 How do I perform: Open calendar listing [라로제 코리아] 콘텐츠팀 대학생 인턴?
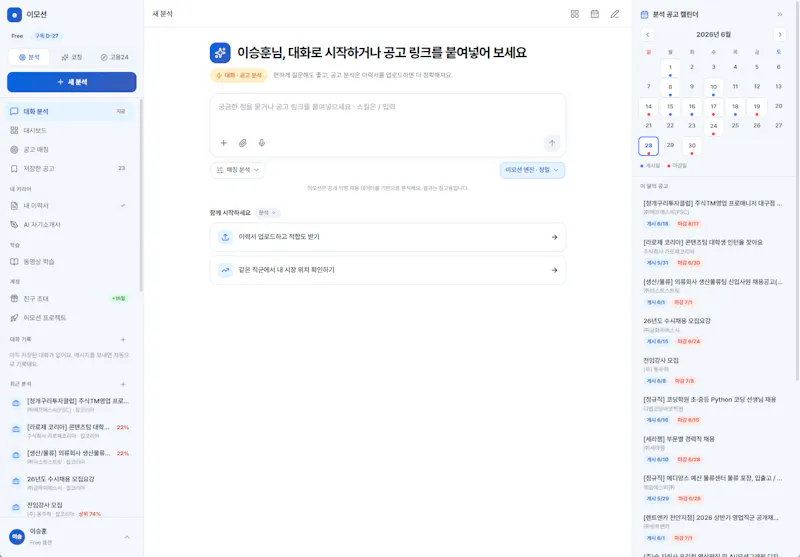(x=713, y=252)
